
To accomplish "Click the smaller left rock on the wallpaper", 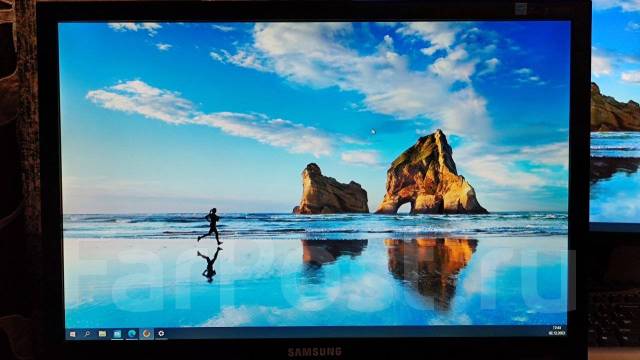I will tap(331, 190).
